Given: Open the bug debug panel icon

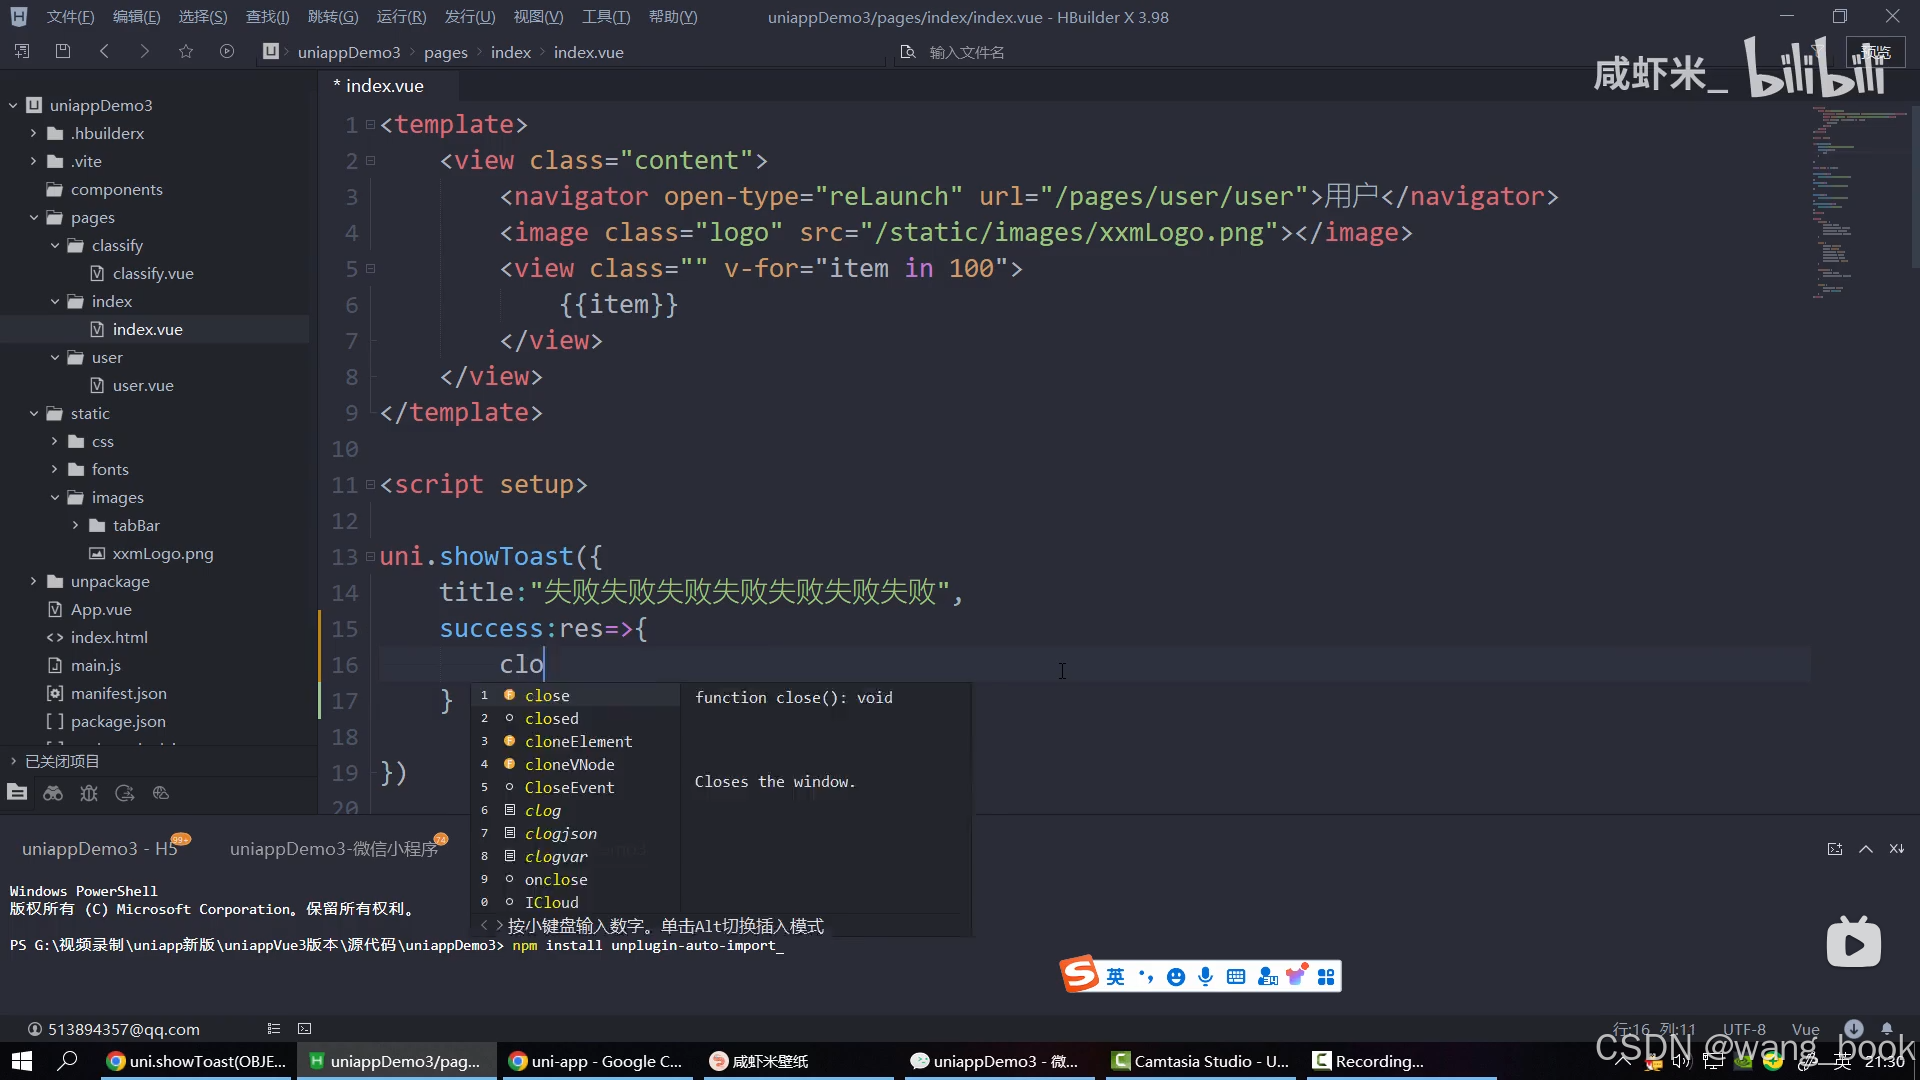Looking at the screenshot, I should click(x=89, y=793).
